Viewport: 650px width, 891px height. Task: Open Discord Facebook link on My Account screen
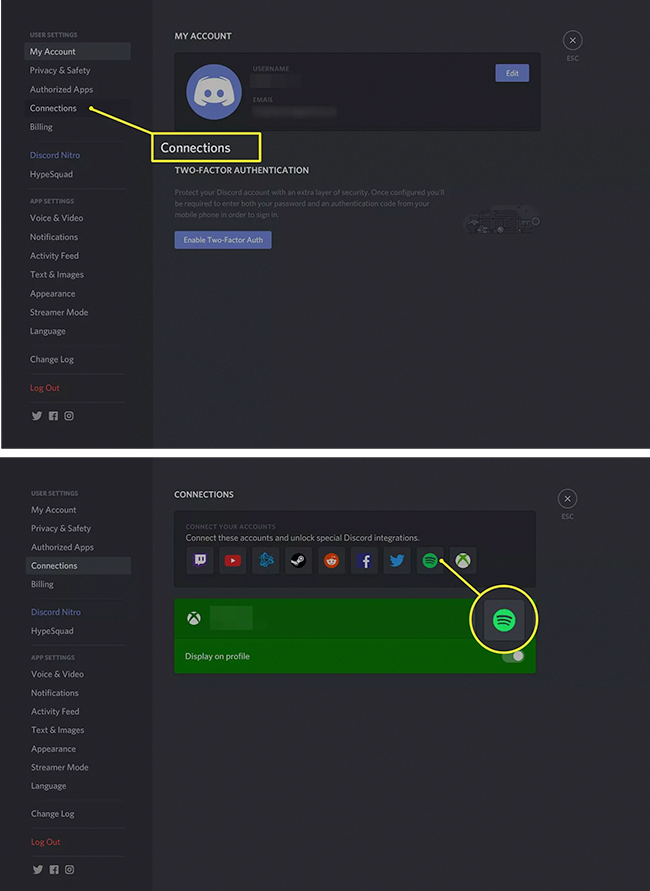tap(53, 416)
